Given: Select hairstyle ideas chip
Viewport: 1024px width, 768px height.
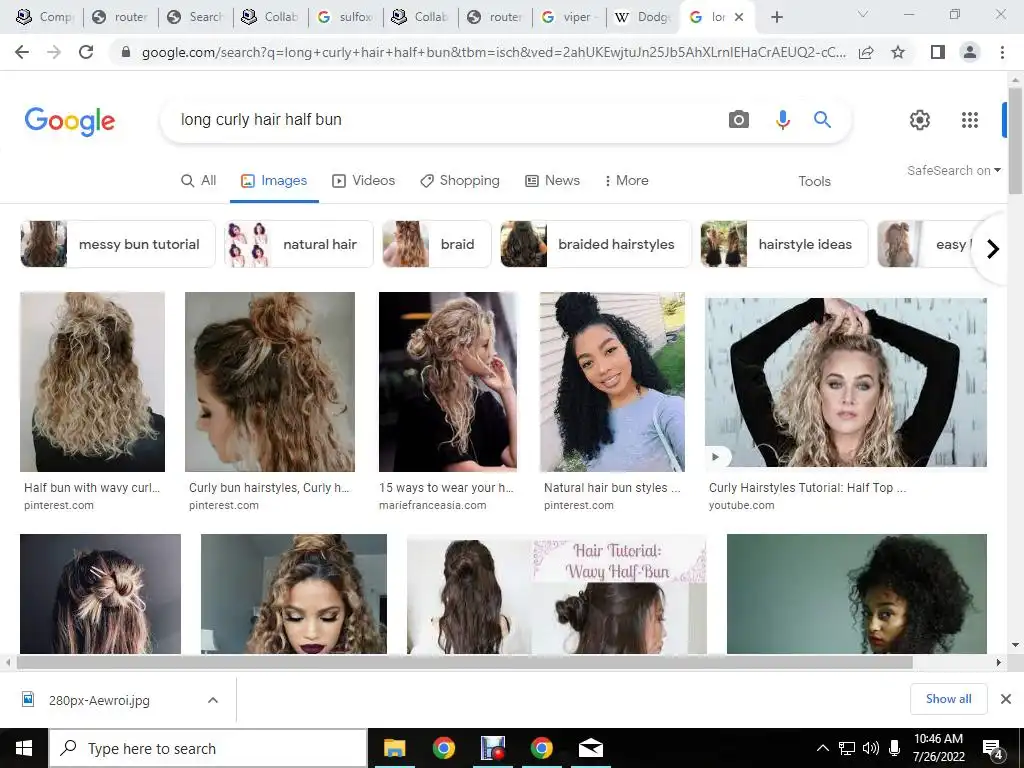Looking at the screenshot, I should (x=784, y=244).
